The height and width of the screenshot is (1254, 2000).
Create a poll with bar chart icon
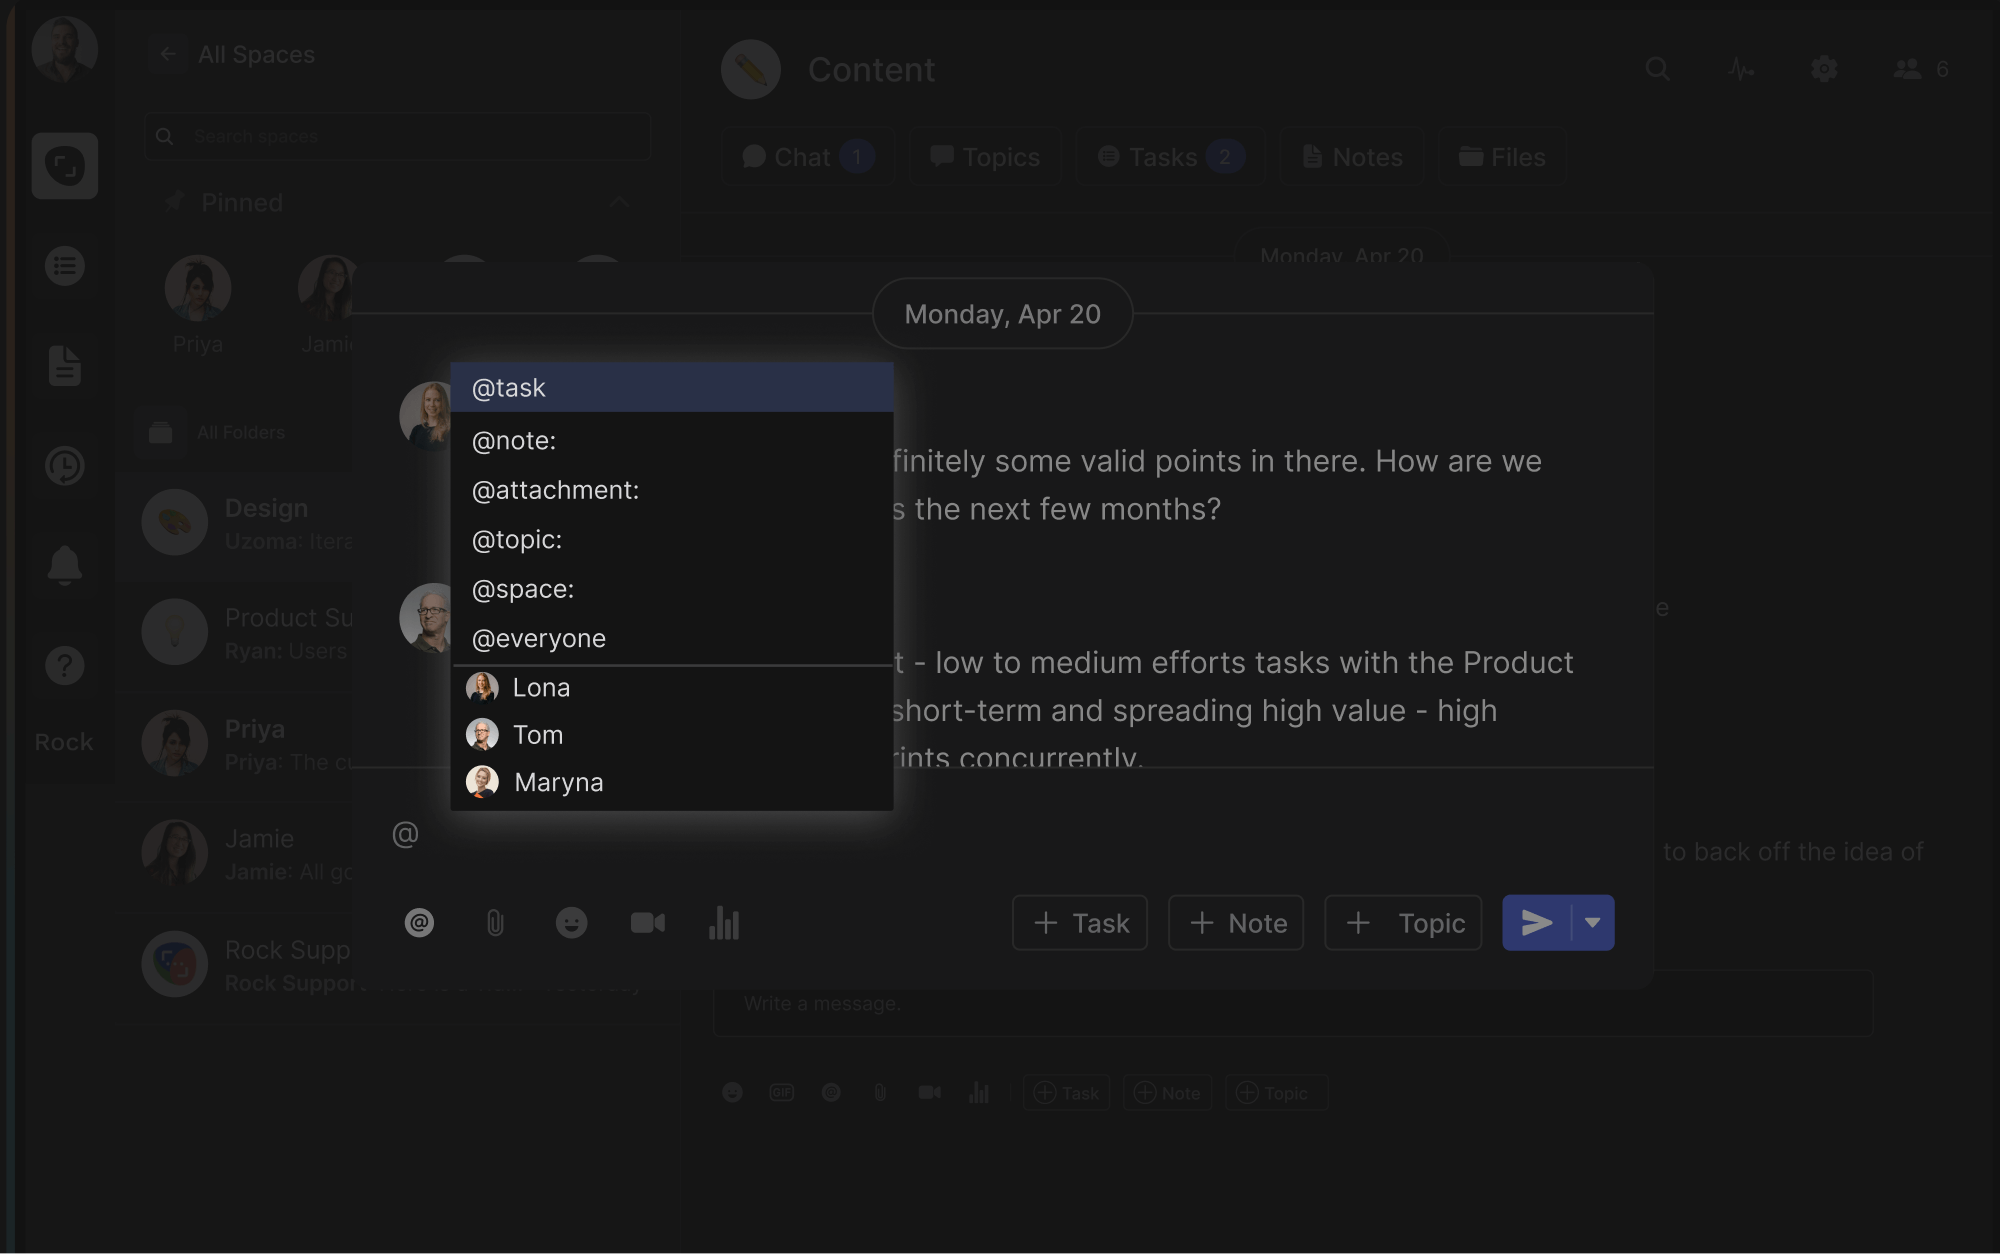724,922
